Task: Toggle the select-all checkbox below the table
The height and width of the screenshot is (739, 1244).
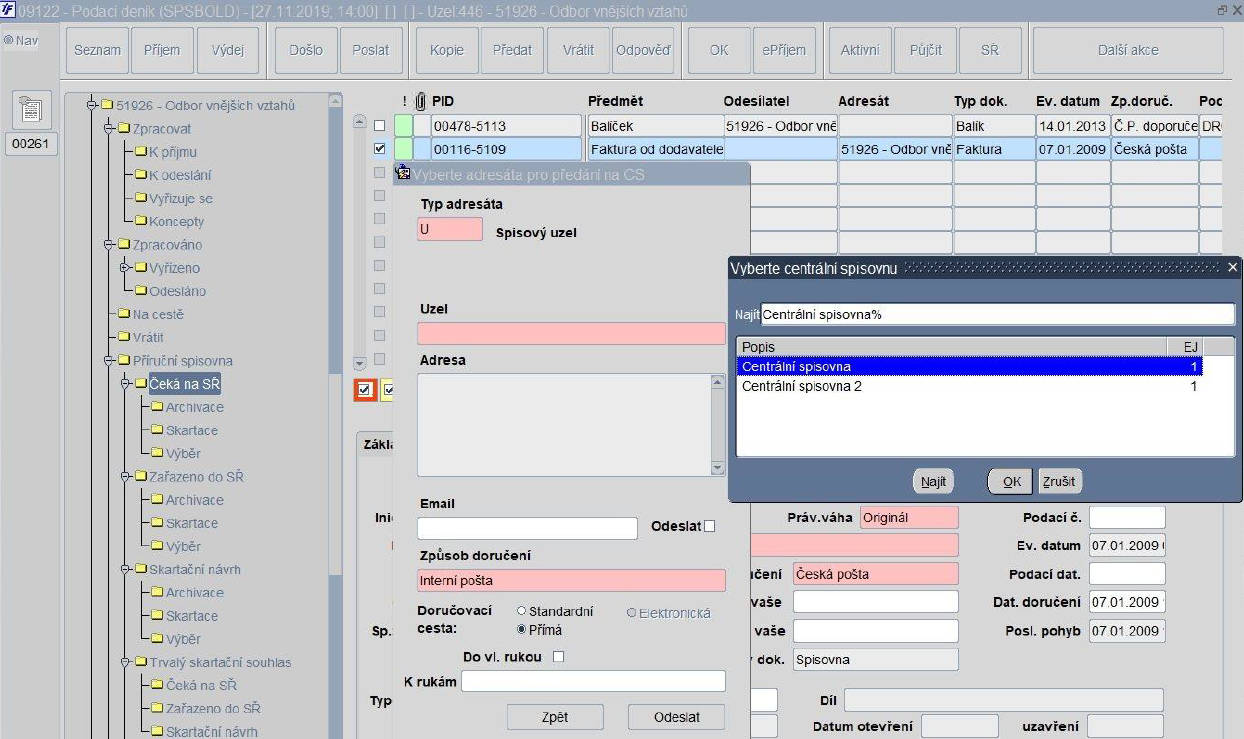Action: [x=365, y=390]
